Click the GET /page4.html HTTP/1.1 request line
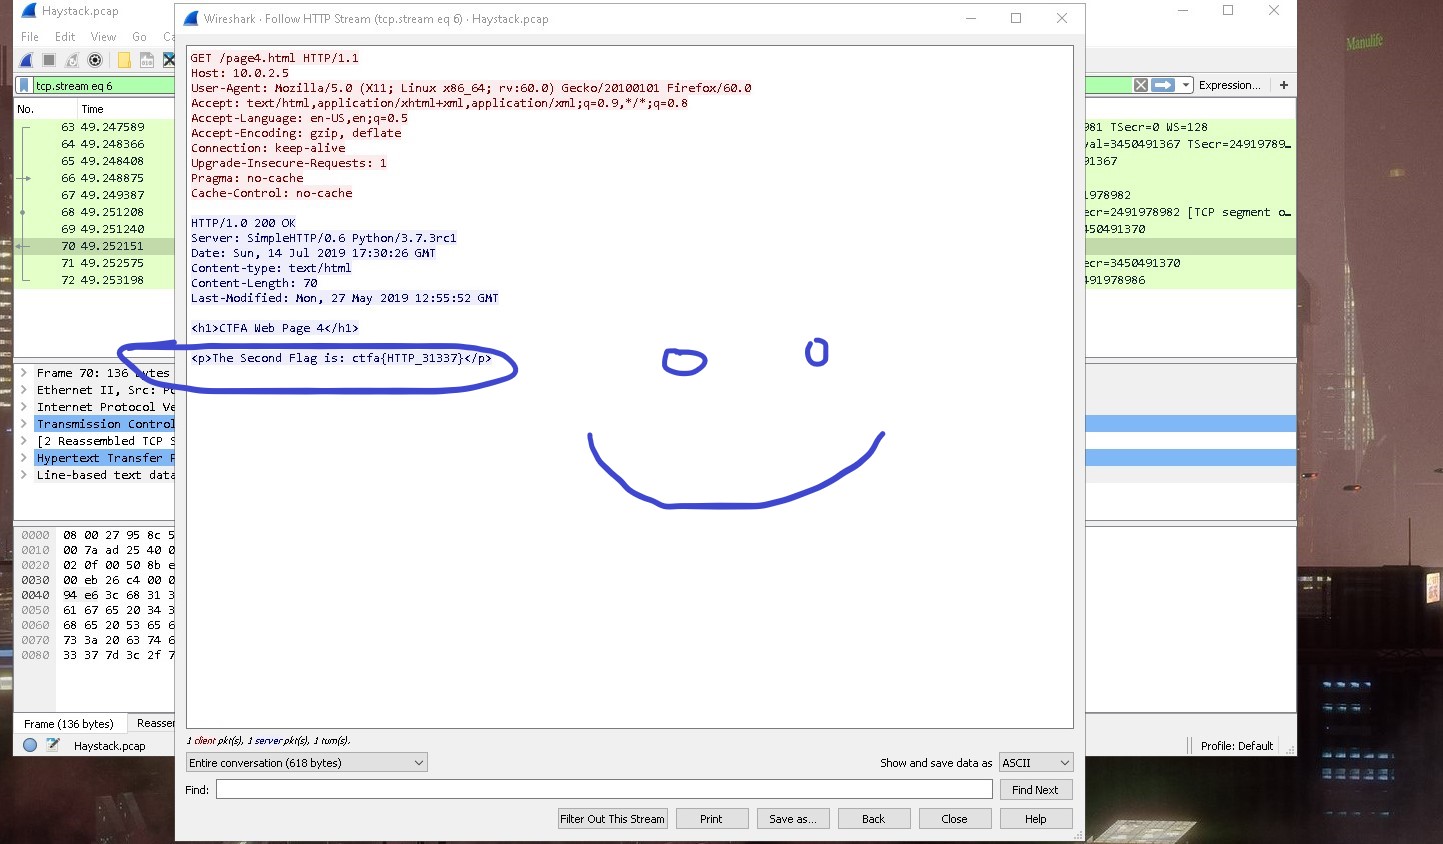 (275, 58)
